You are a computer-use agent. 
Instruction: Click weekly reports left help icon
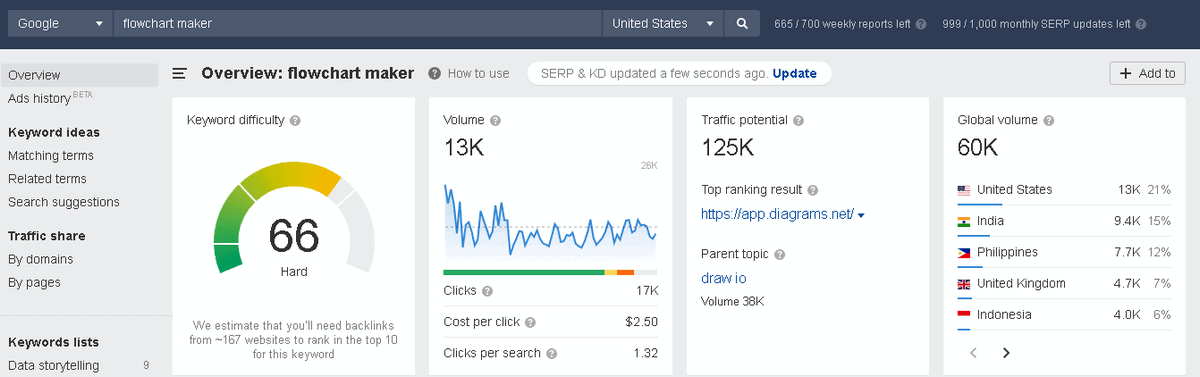point(921,24)
